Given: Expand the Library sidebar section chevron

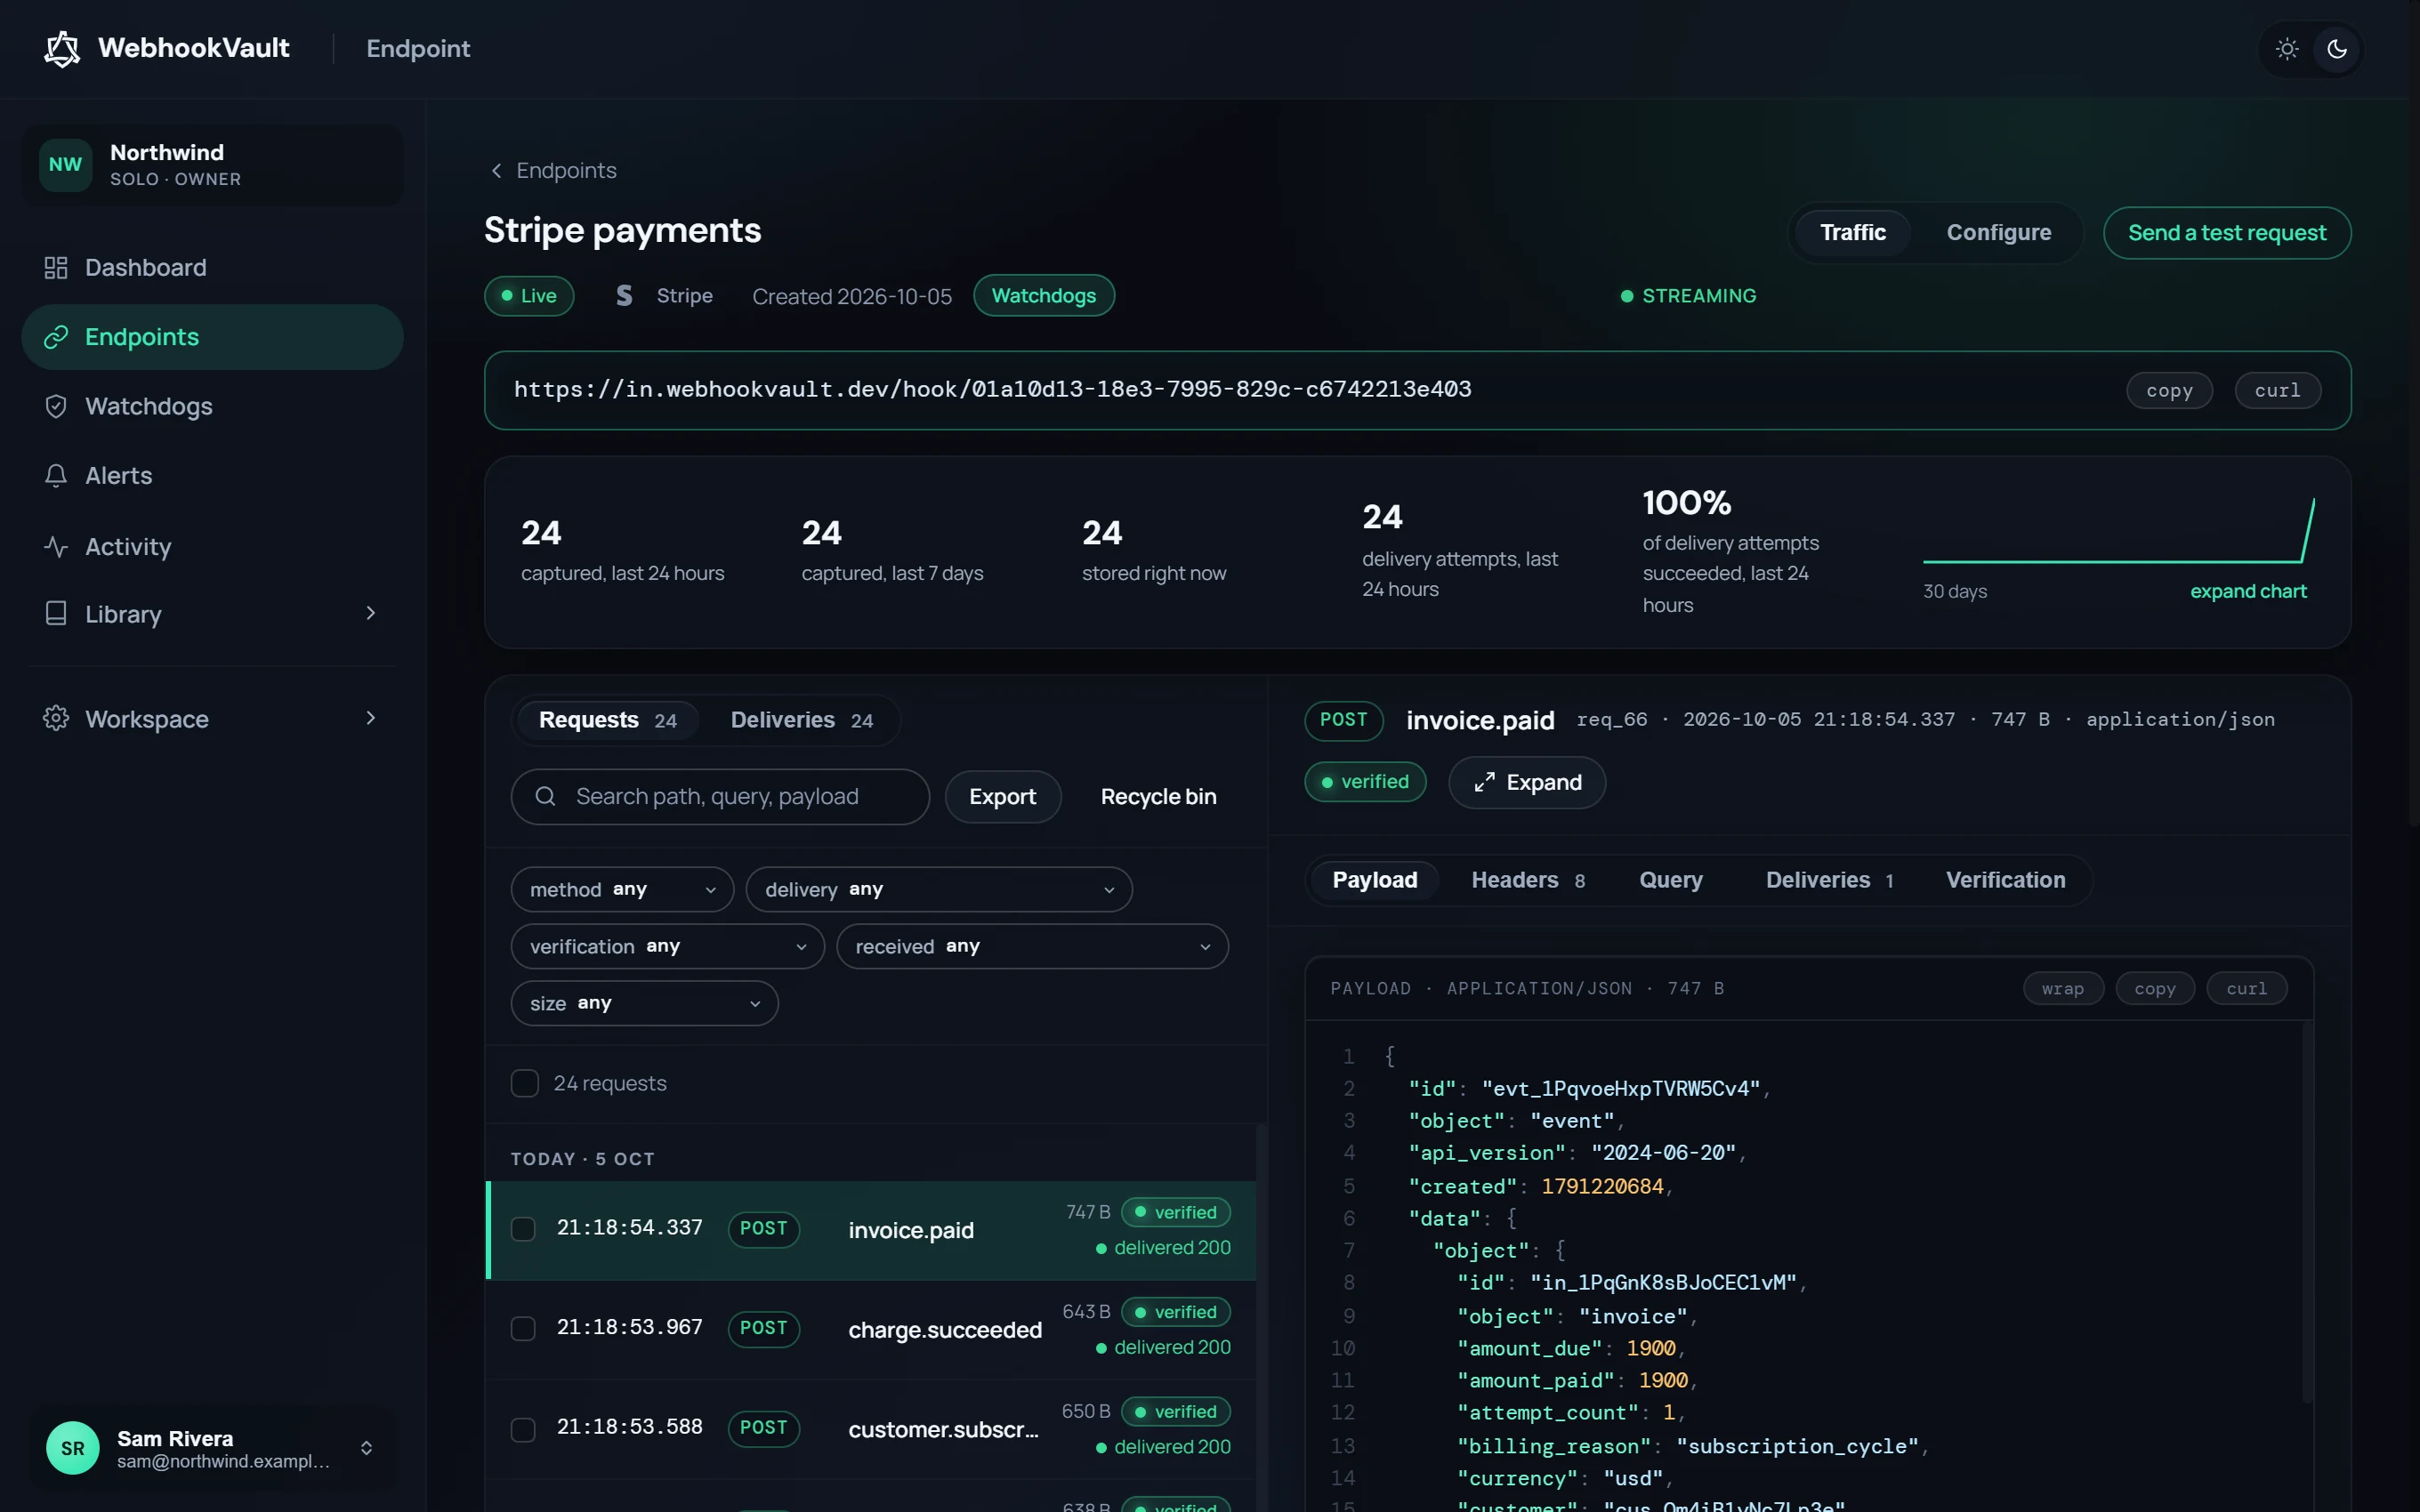Looking at the screenshot, I should [x=371, y=613].
